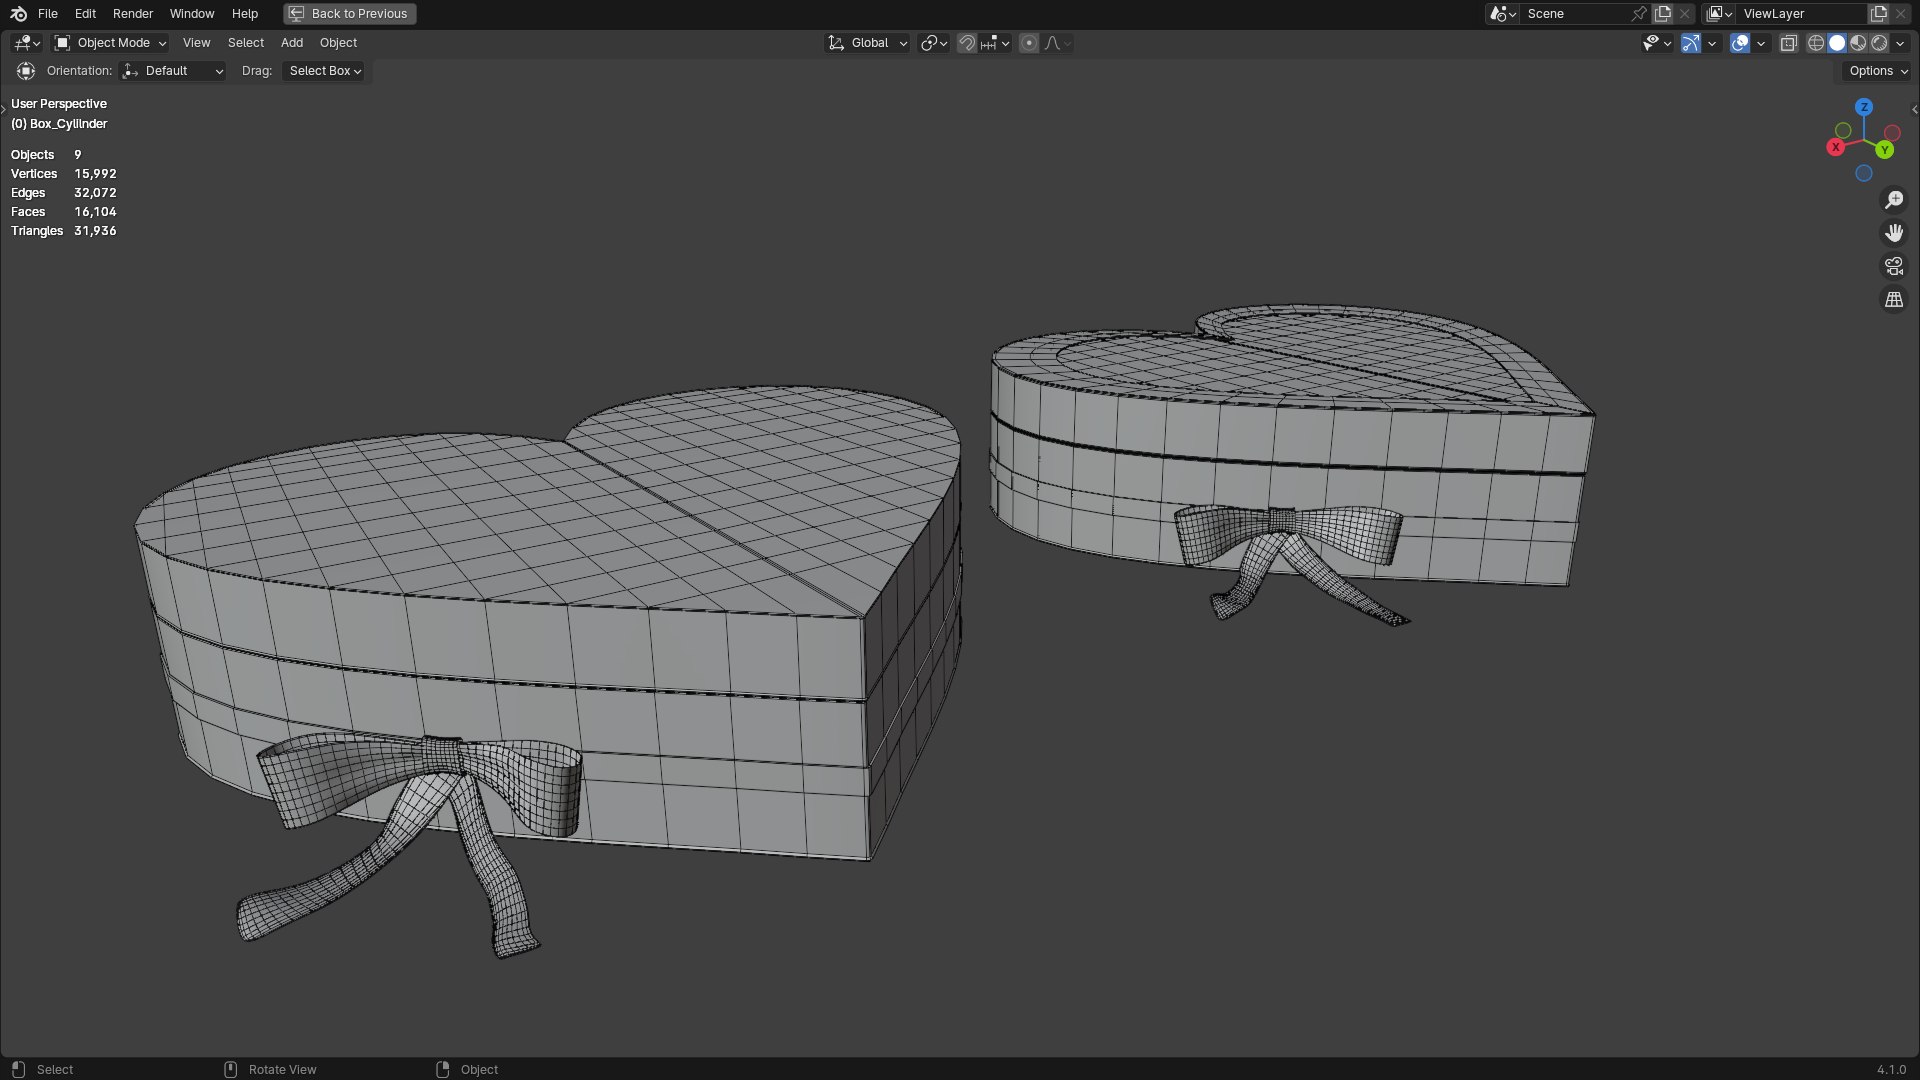Image resolution: width=1920 pixels, height=1080 pixels.
Task: Pin the Scene with pin icon
Action: (x=1639, y=14)
